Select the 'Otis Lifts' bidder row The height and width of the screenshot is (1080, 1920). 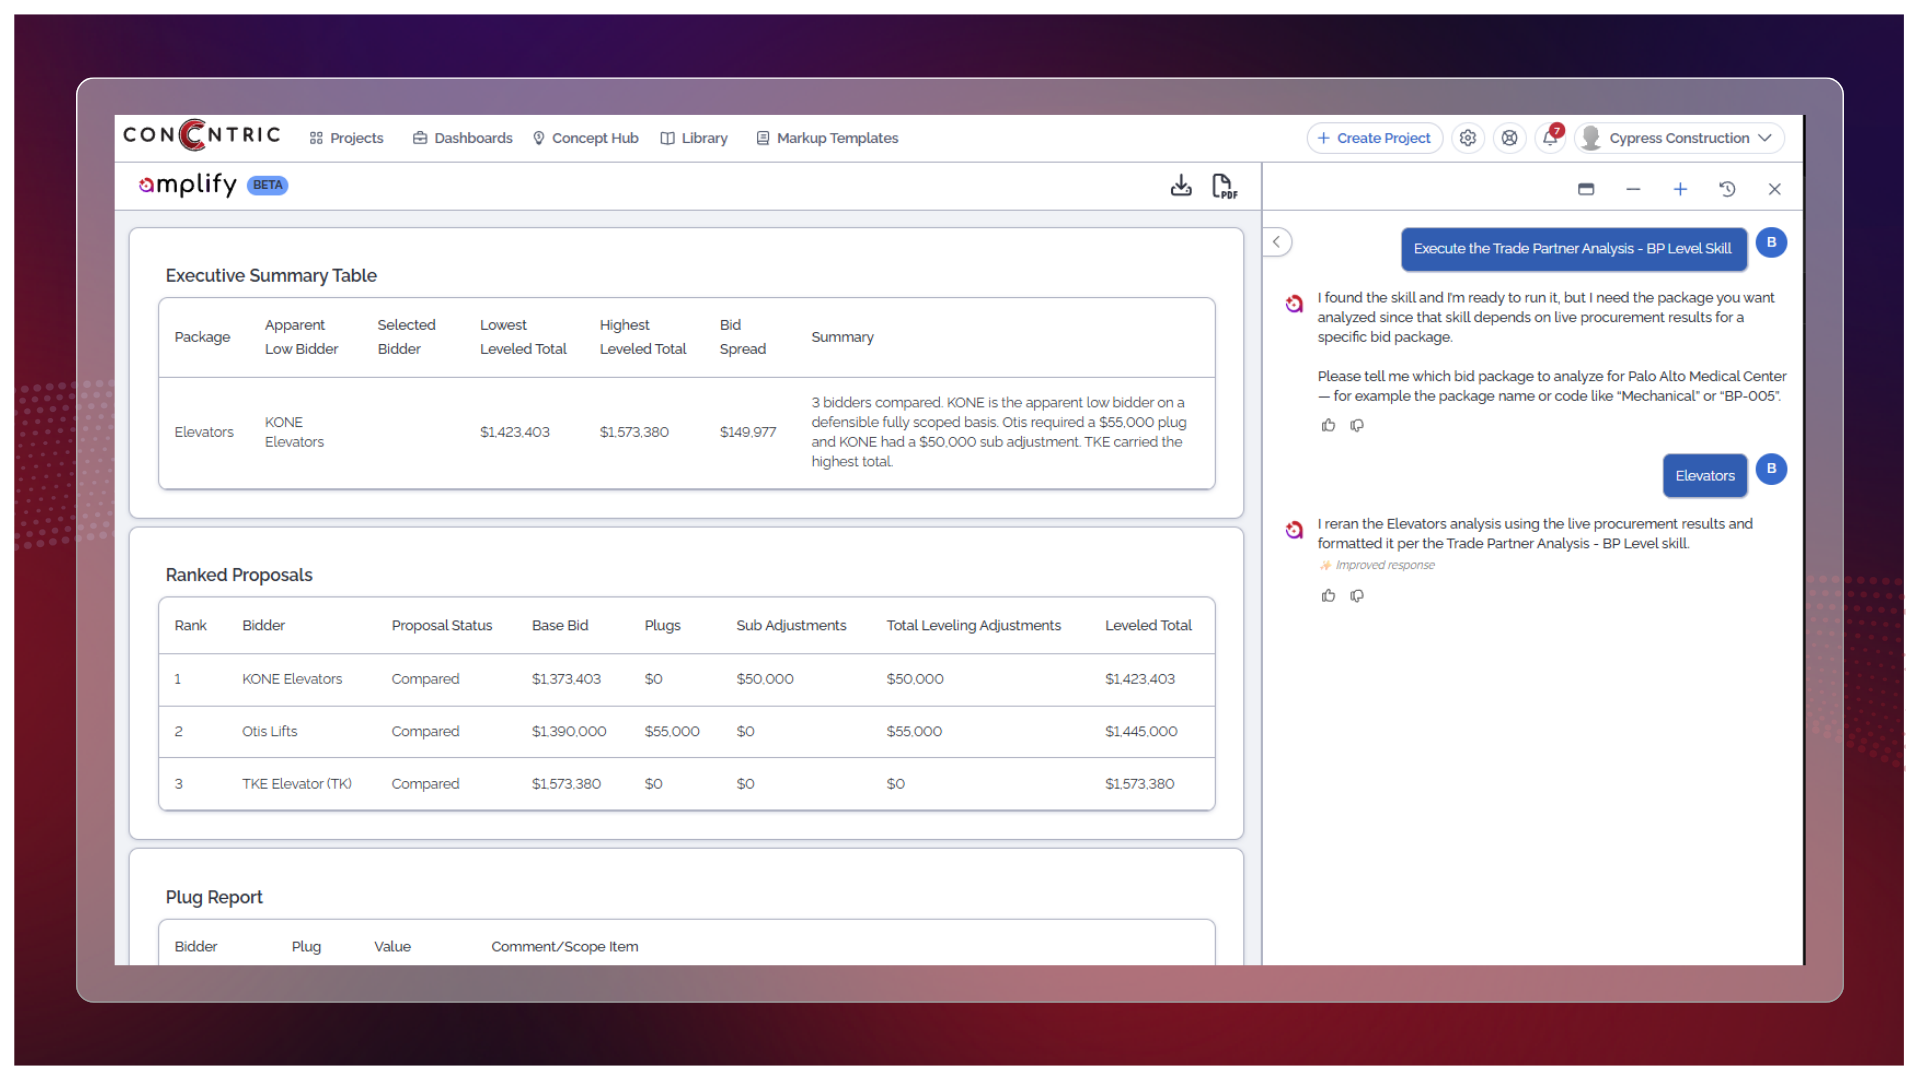[x=687, y=732]
